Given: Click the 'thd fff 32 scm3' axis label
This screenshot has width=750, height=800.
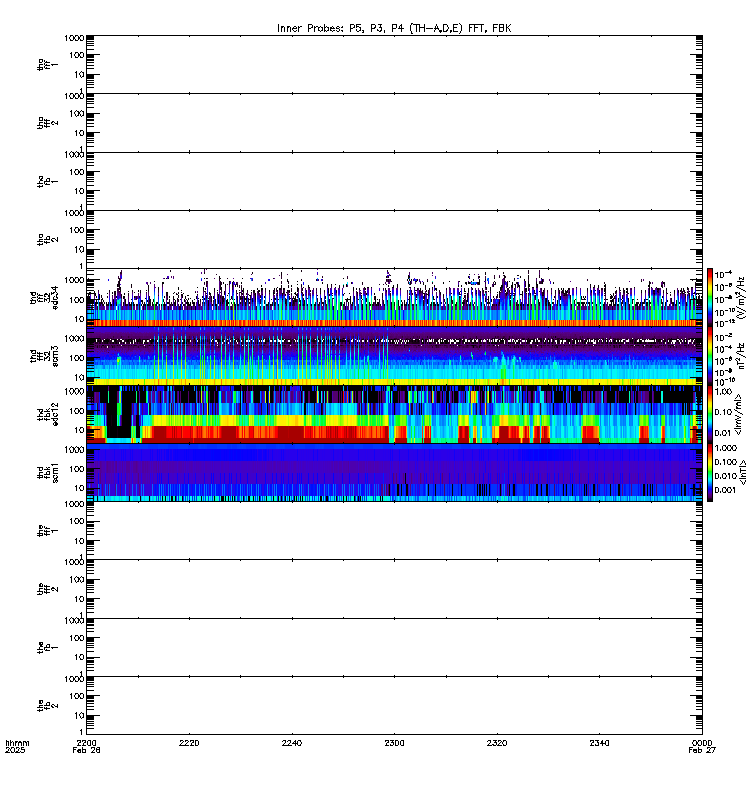Looking at the screenshot, I should coord(44,356).
